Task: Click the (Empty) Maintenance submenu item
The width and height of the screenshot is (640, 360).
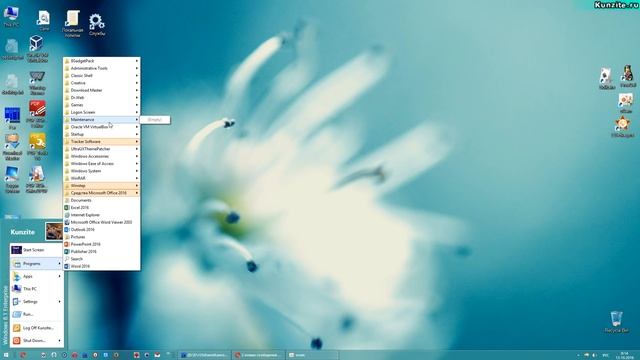Action: pyautogui.click(x=155, y=120)
